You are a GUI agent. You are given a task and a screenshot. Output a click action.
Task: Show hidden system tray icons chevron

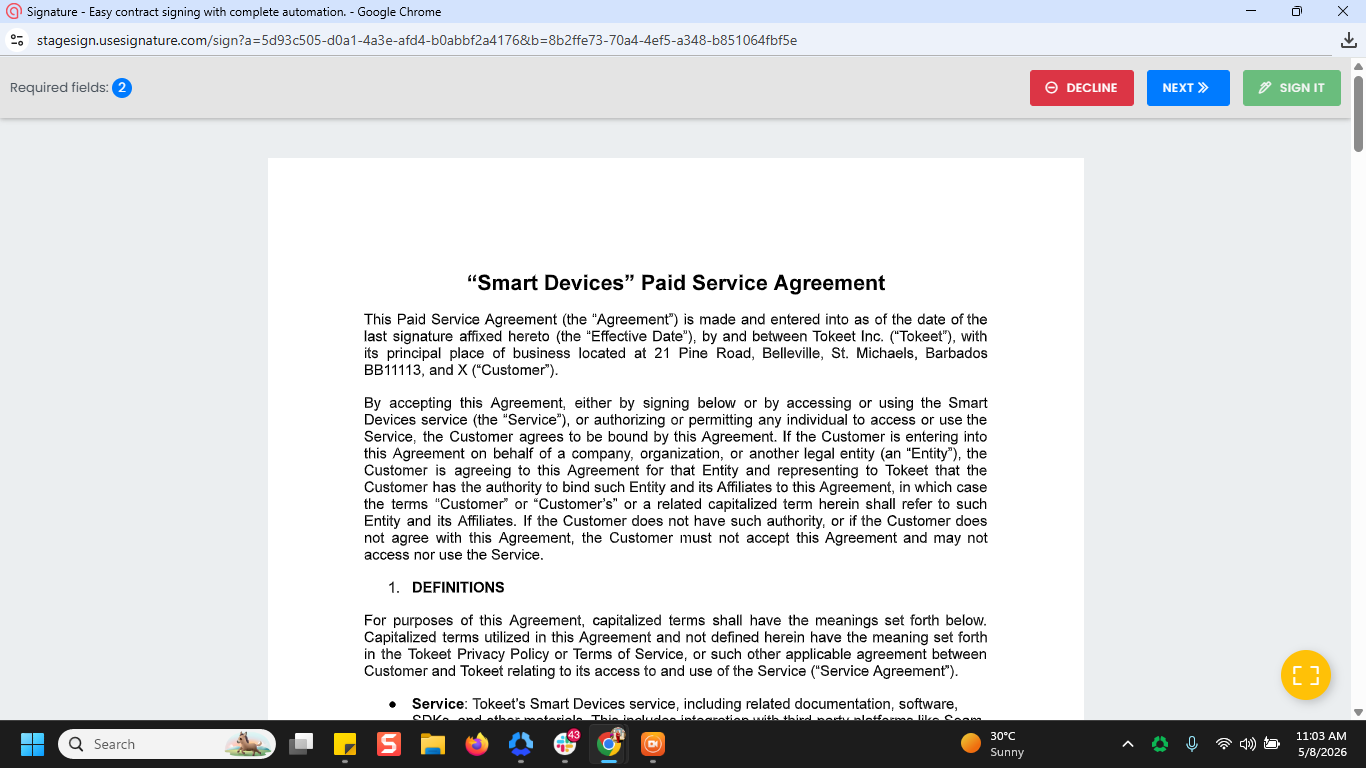pos(1128,744)
